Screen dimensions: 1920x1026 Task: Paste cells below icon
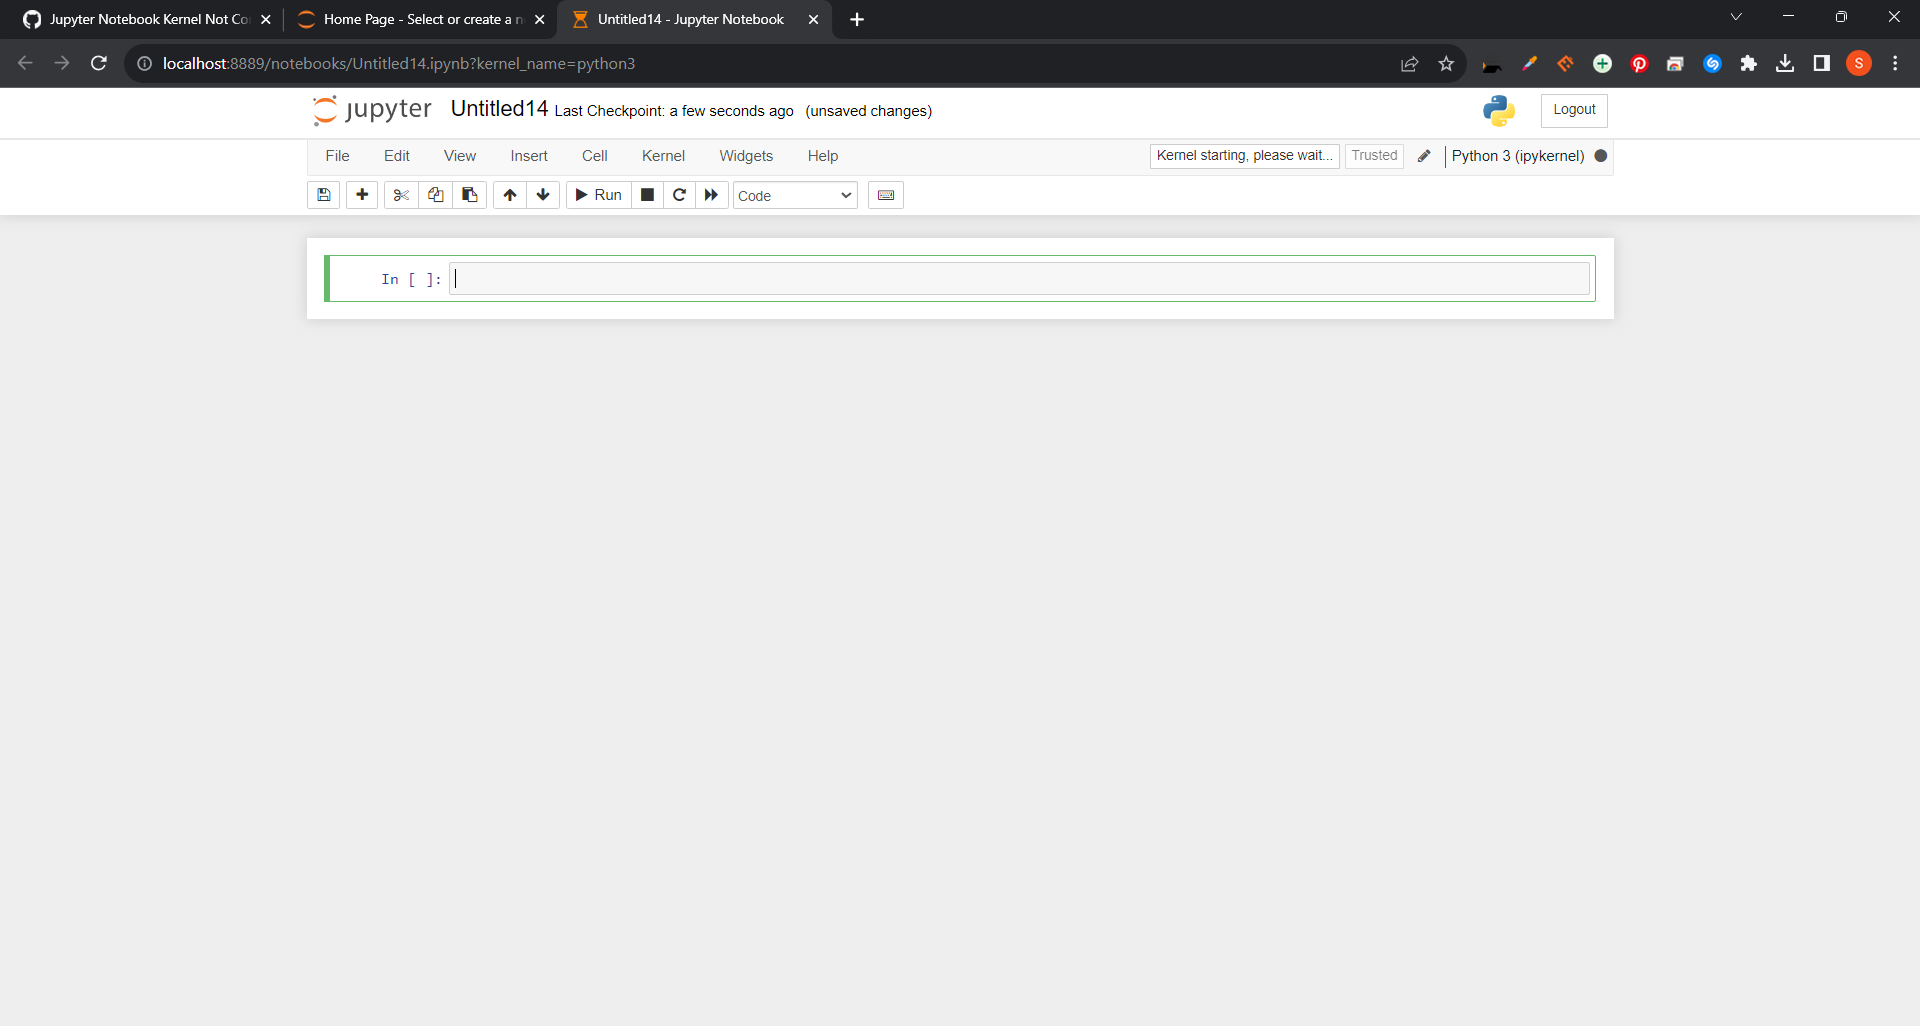(x=469, y=195)
